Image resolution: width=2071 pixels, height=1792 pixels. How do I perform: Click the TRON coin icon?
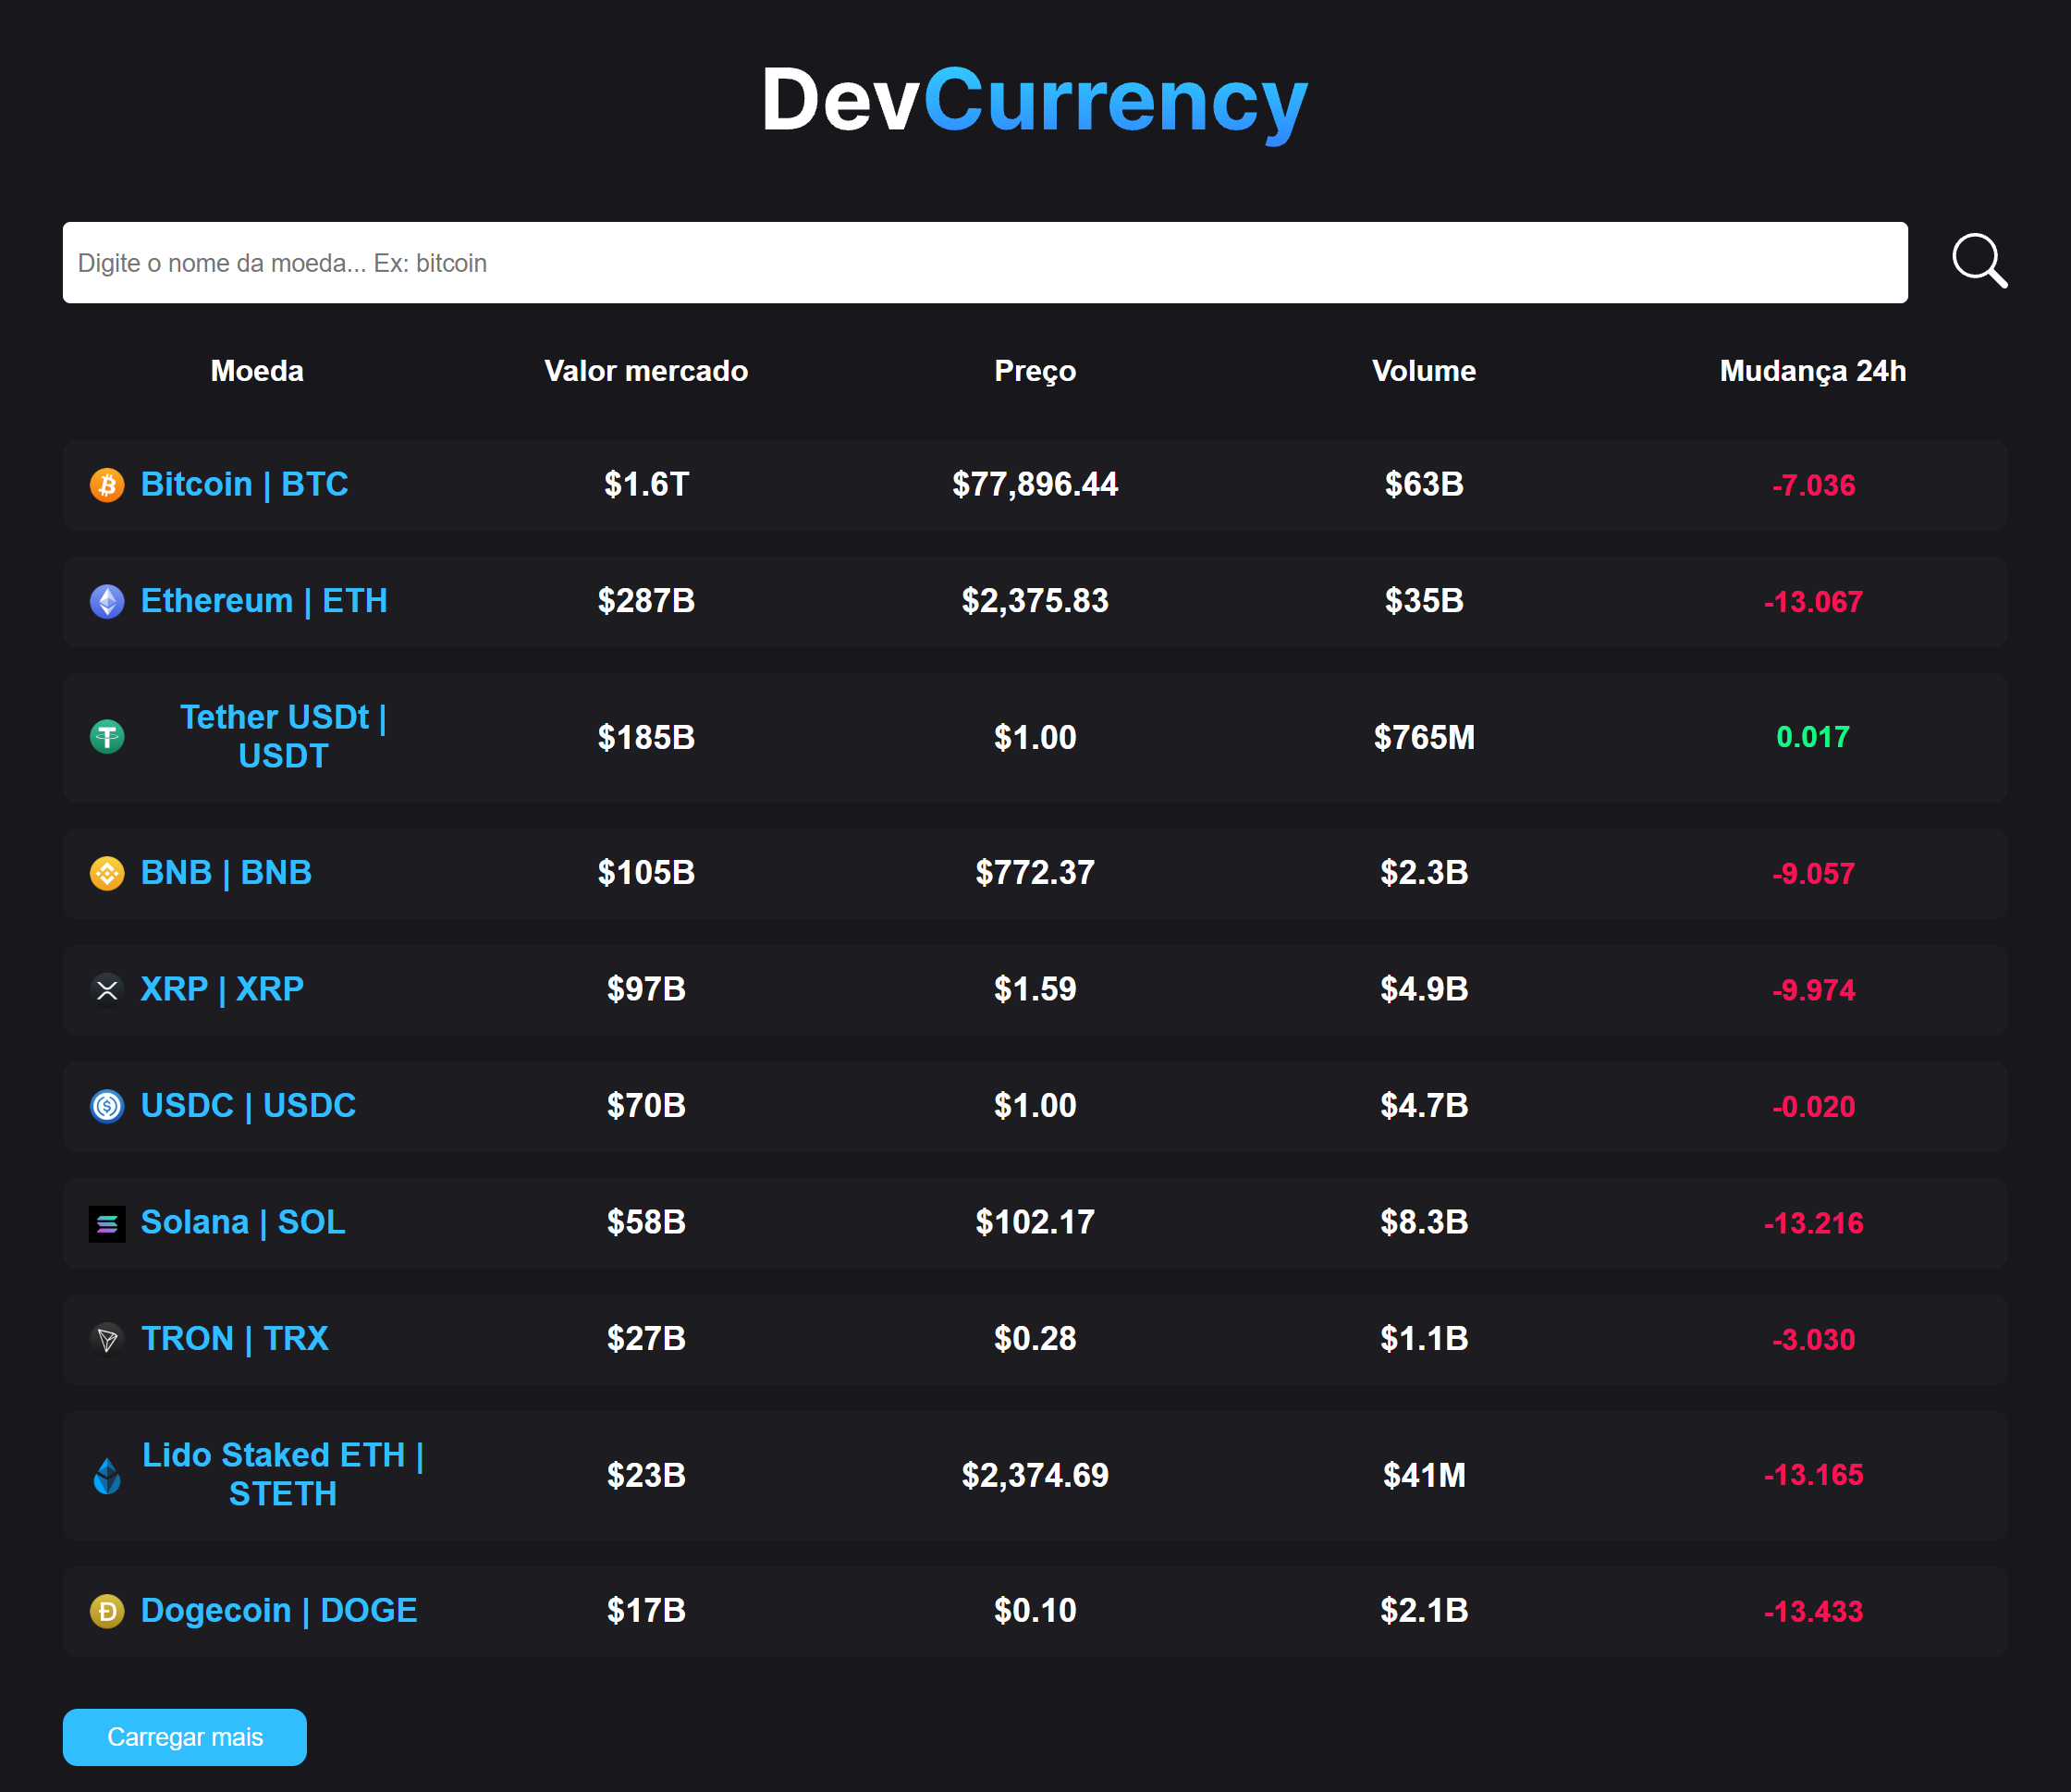tap(107, 1339)
